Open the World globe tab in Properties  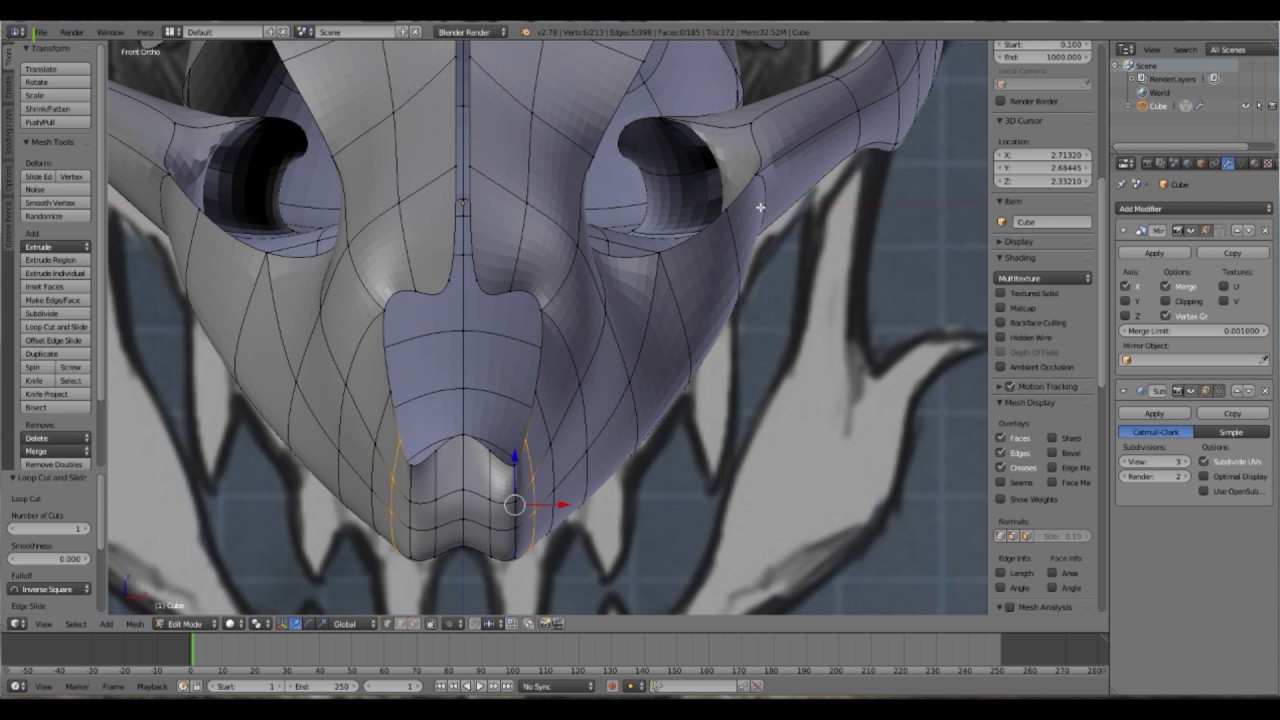(x=1187, y=163)
